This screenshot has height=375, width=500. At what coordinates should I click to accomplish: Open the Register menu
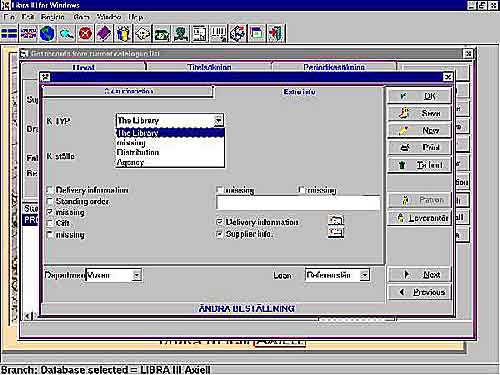pyautogui.click(x=53, y=17)
